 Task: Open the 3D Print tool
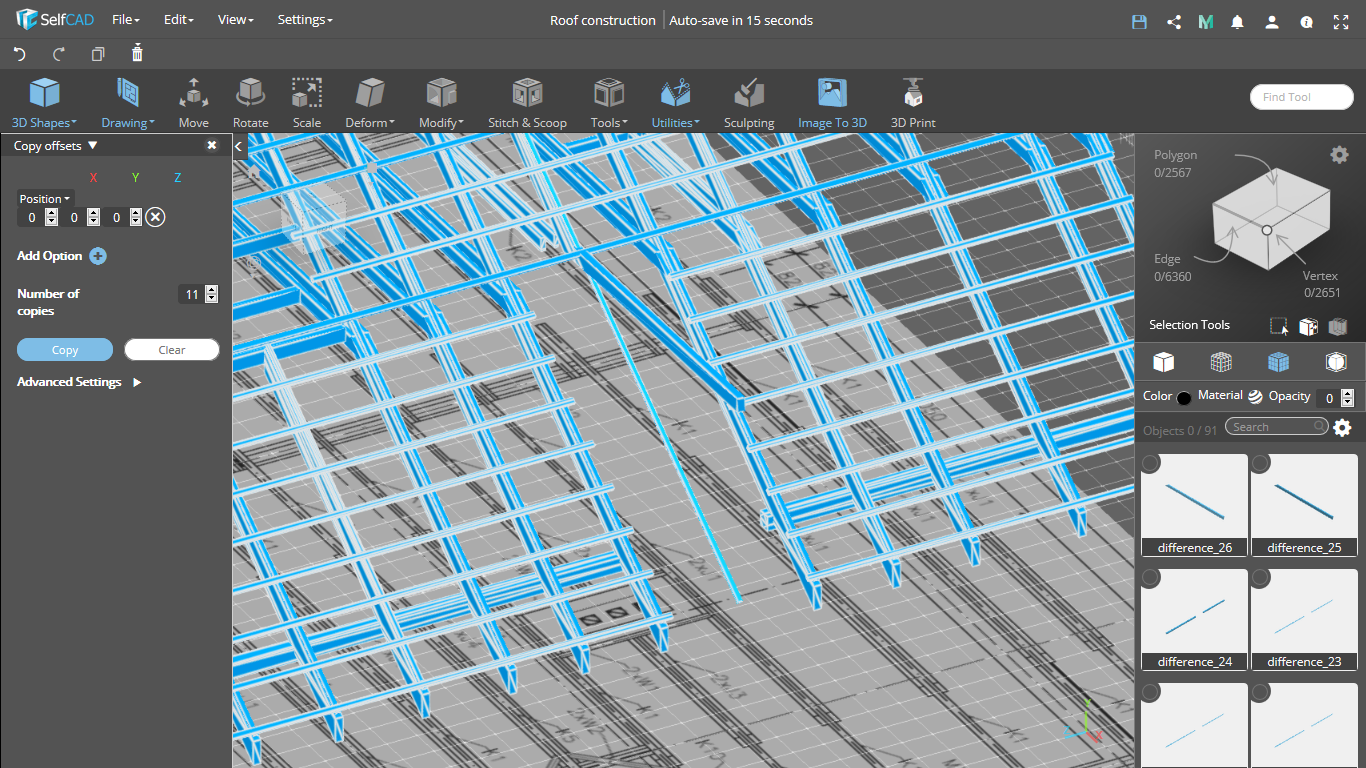coord(913,103)
